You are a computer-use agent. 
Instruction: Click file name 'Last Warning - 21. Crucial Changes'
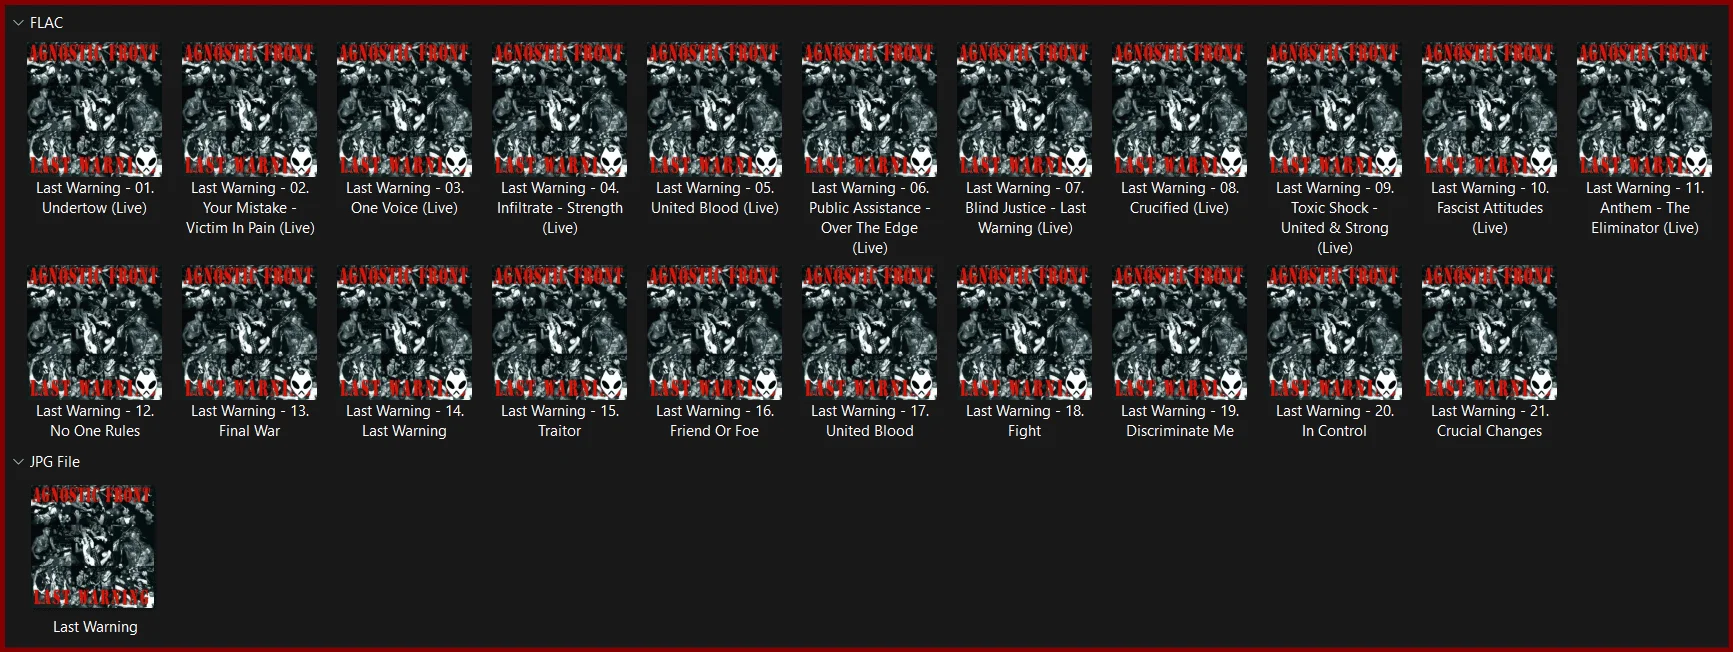1490,421
